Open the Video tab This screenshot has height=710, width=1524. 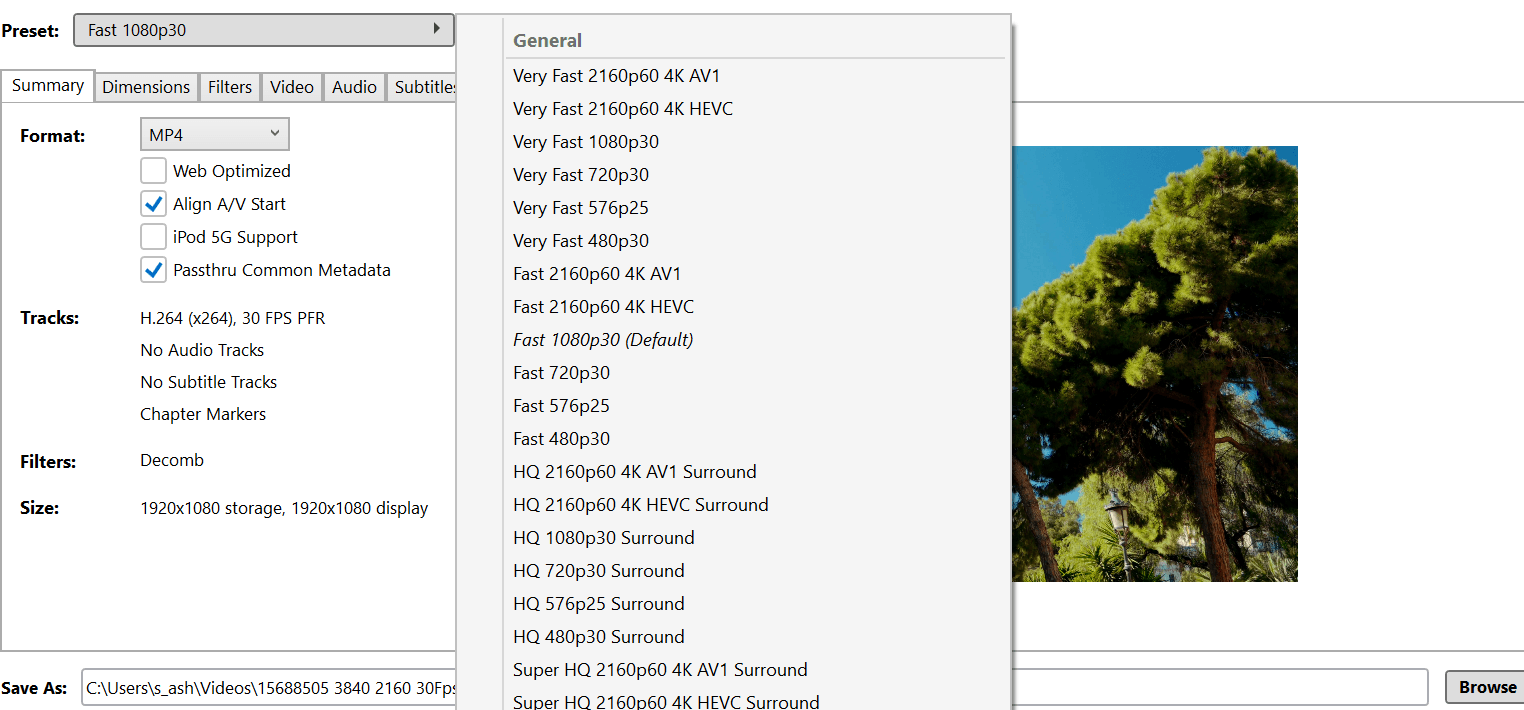292,87
